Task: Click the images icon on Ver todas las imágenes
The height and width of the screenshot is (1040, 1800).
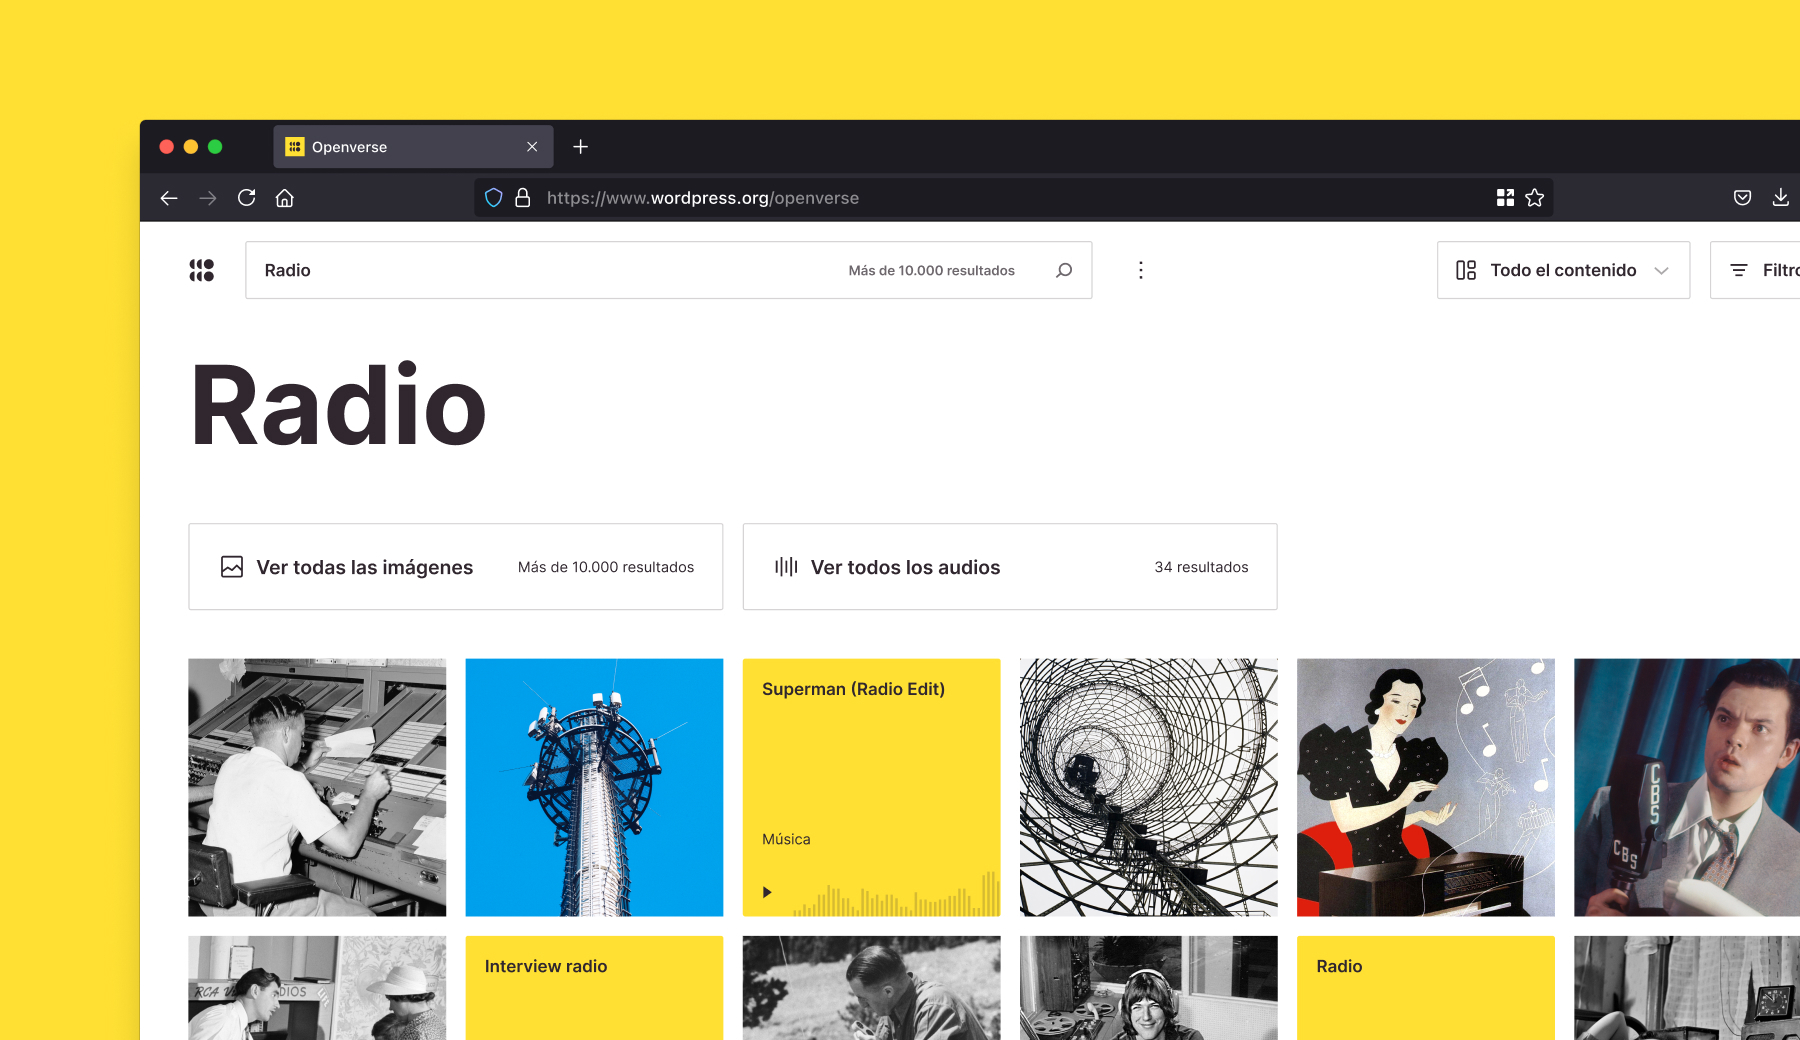Action: point(231,566)
